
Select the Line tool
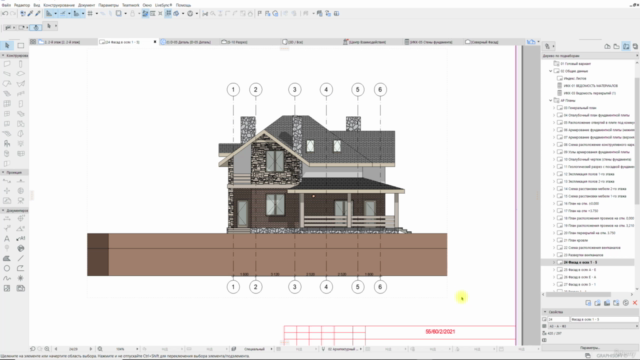[x=21, y=258]
